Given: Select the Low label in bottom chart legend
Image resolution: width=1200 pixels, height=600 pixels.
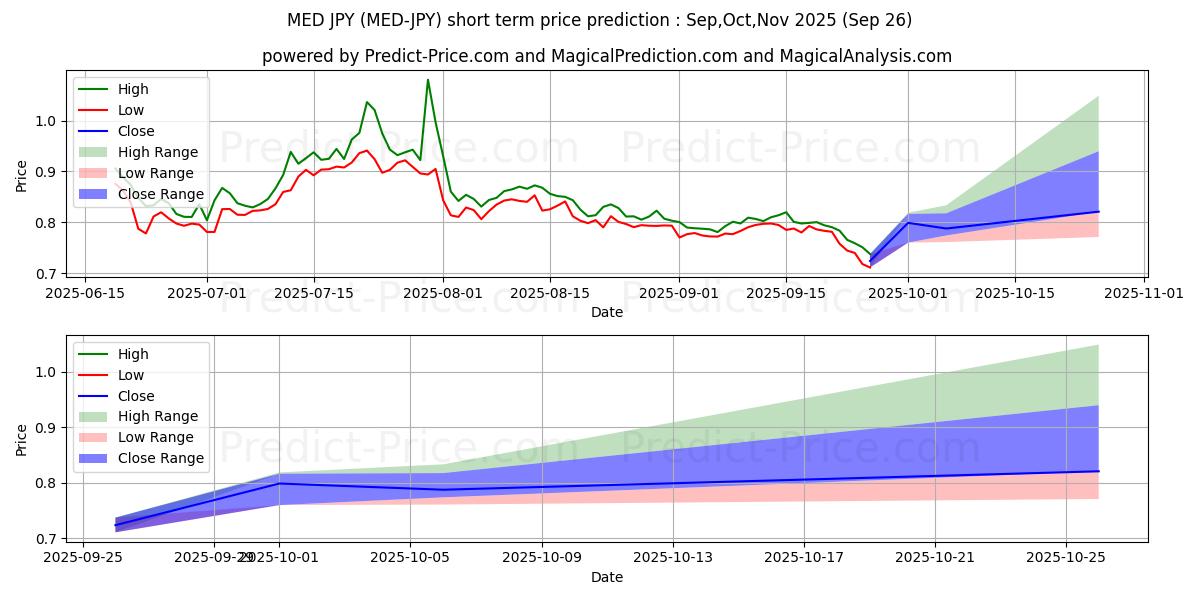Looking at the screenshot, I should (x=131, y=375).
